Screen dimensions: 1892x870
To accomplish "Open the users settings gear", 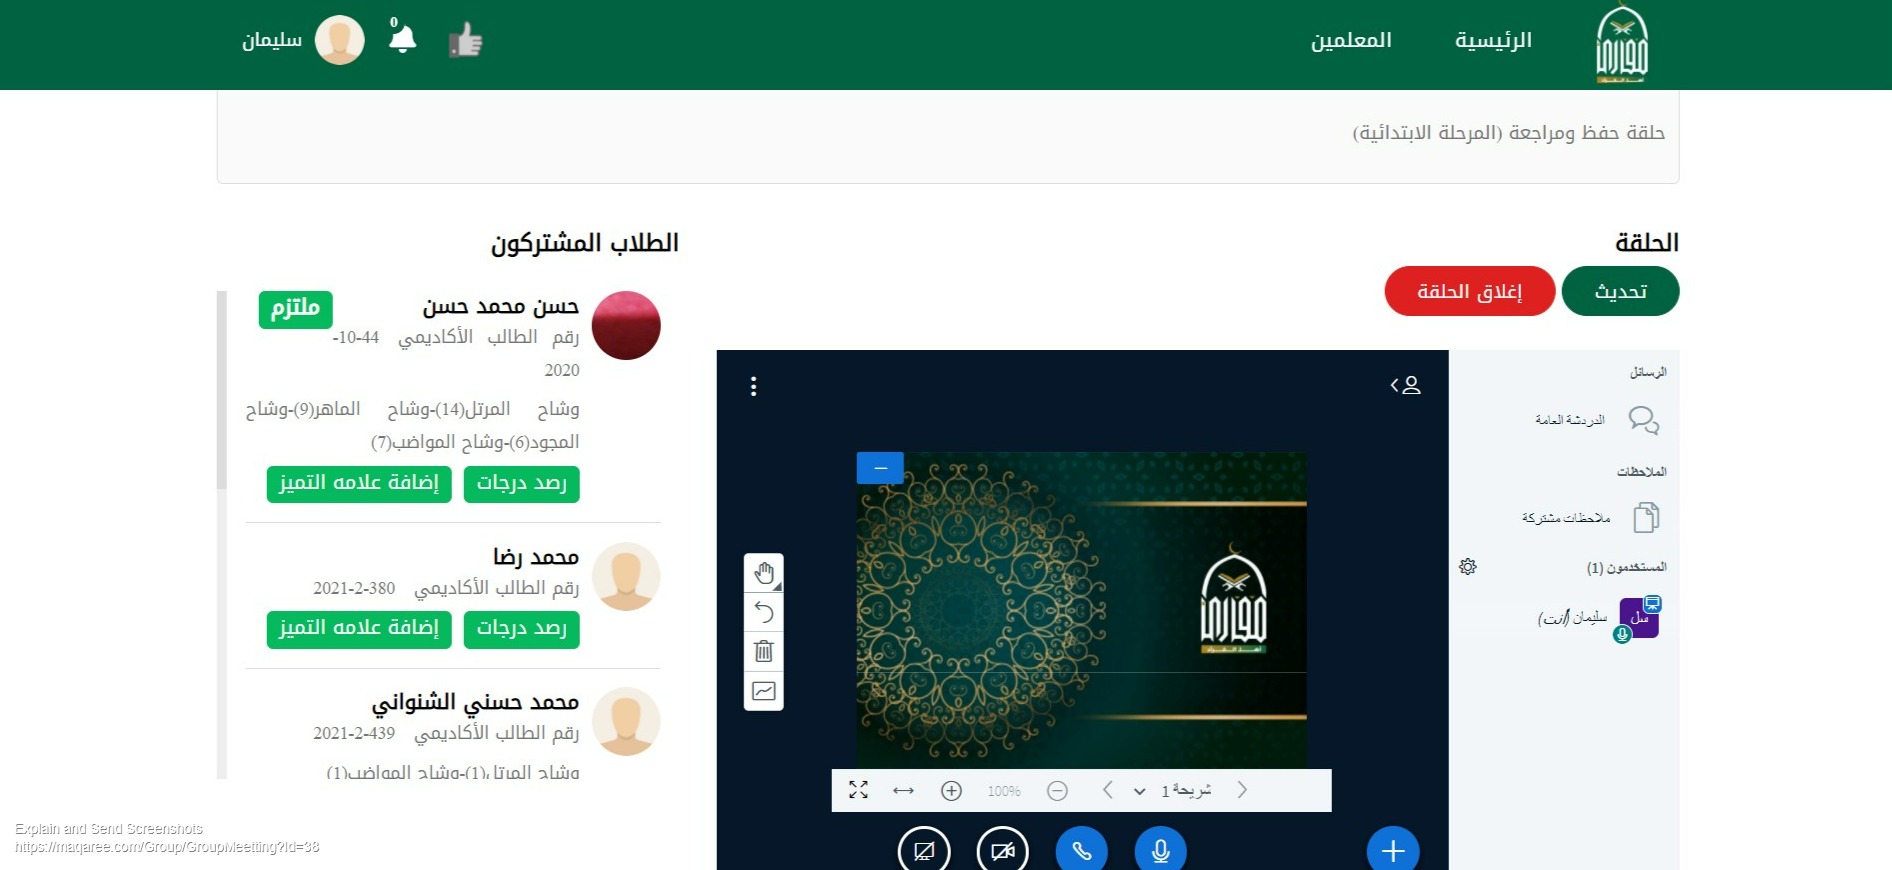I will [1468, 567].
